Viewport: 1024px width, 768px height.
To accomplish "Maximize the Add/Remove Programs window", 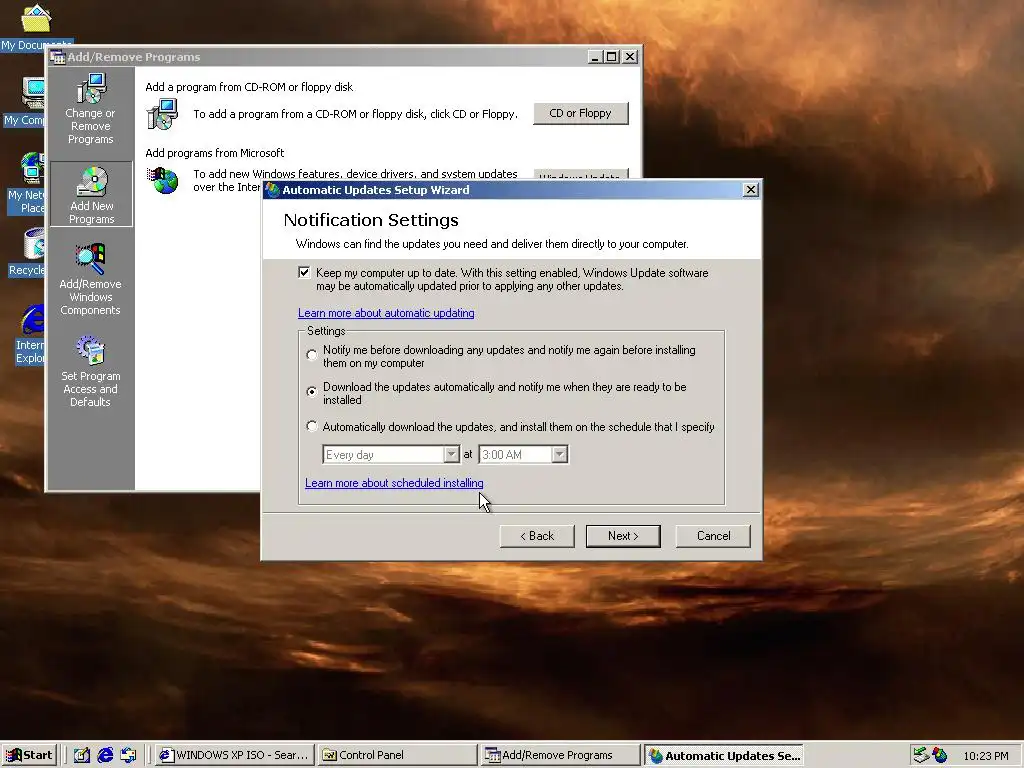I will (x=612, y=57).
